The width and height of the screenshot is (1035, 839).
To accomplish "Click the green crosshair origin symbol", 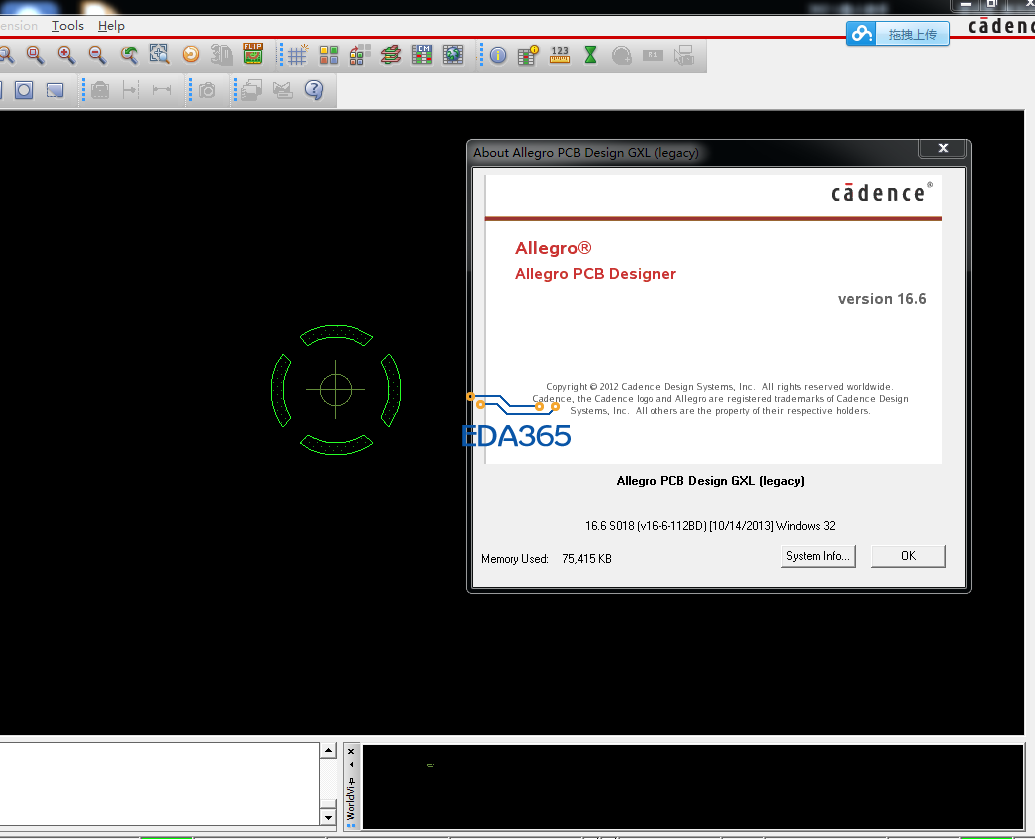I will click(335, 389).
